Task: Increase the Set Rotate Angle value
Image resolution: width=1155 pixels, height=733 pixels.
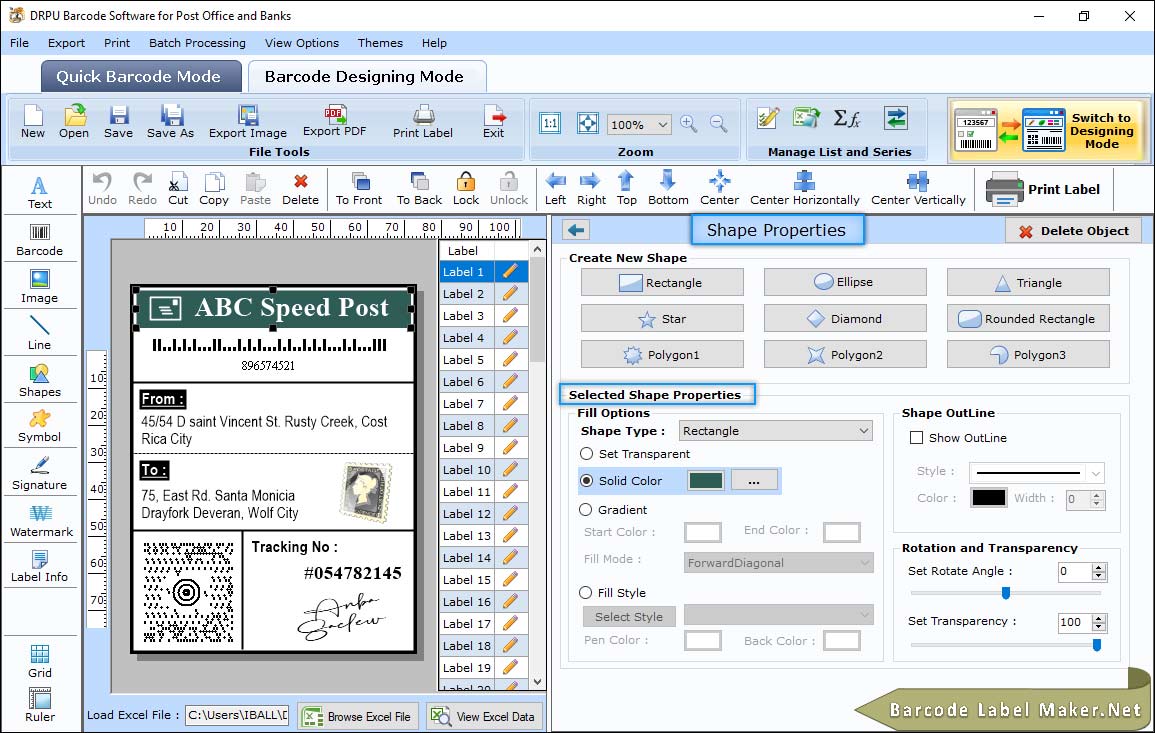Action: pos(1099,567)
